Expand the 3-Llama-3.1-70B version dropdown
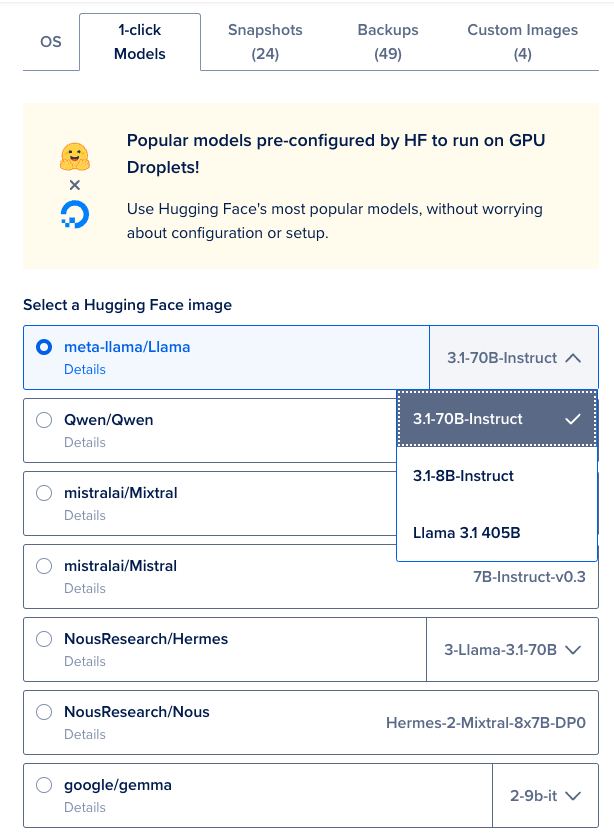Image resolution: width=614 pixels, height=835 pixels. (x=512, y=650)
